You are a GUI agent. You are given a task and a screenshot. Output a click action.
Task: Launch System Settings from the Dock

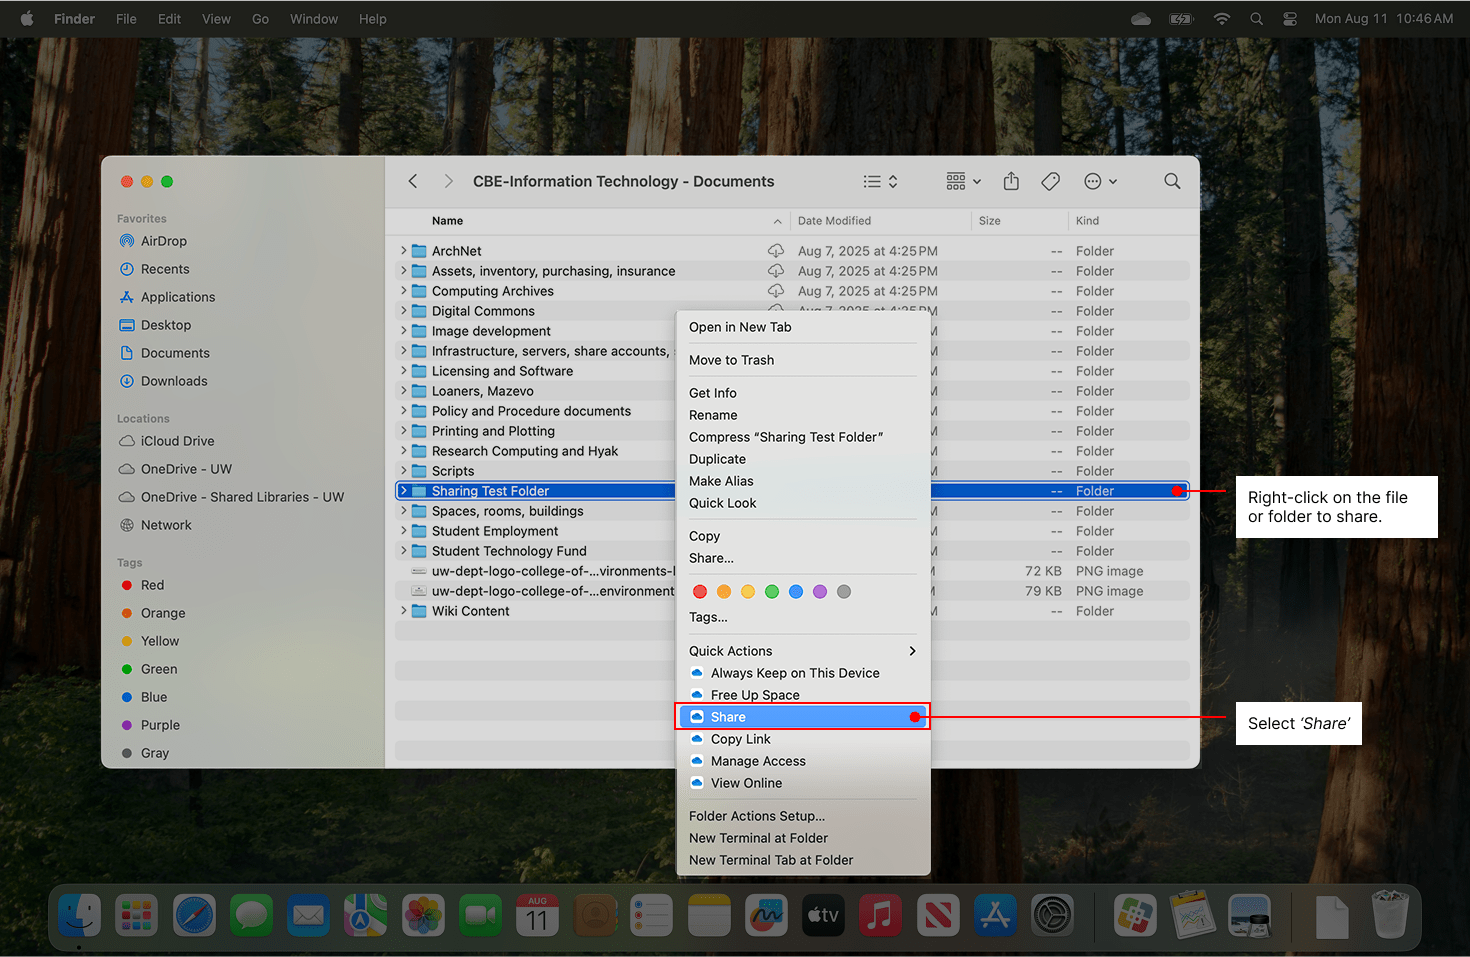[x=1052, y=915]
